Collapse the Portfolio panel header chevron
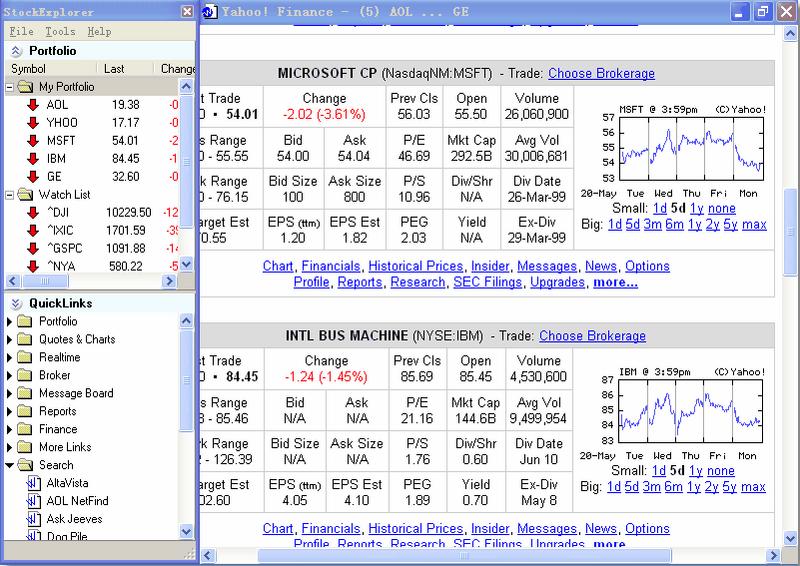Viewport: 800px width, 566px height. point(16,51)
